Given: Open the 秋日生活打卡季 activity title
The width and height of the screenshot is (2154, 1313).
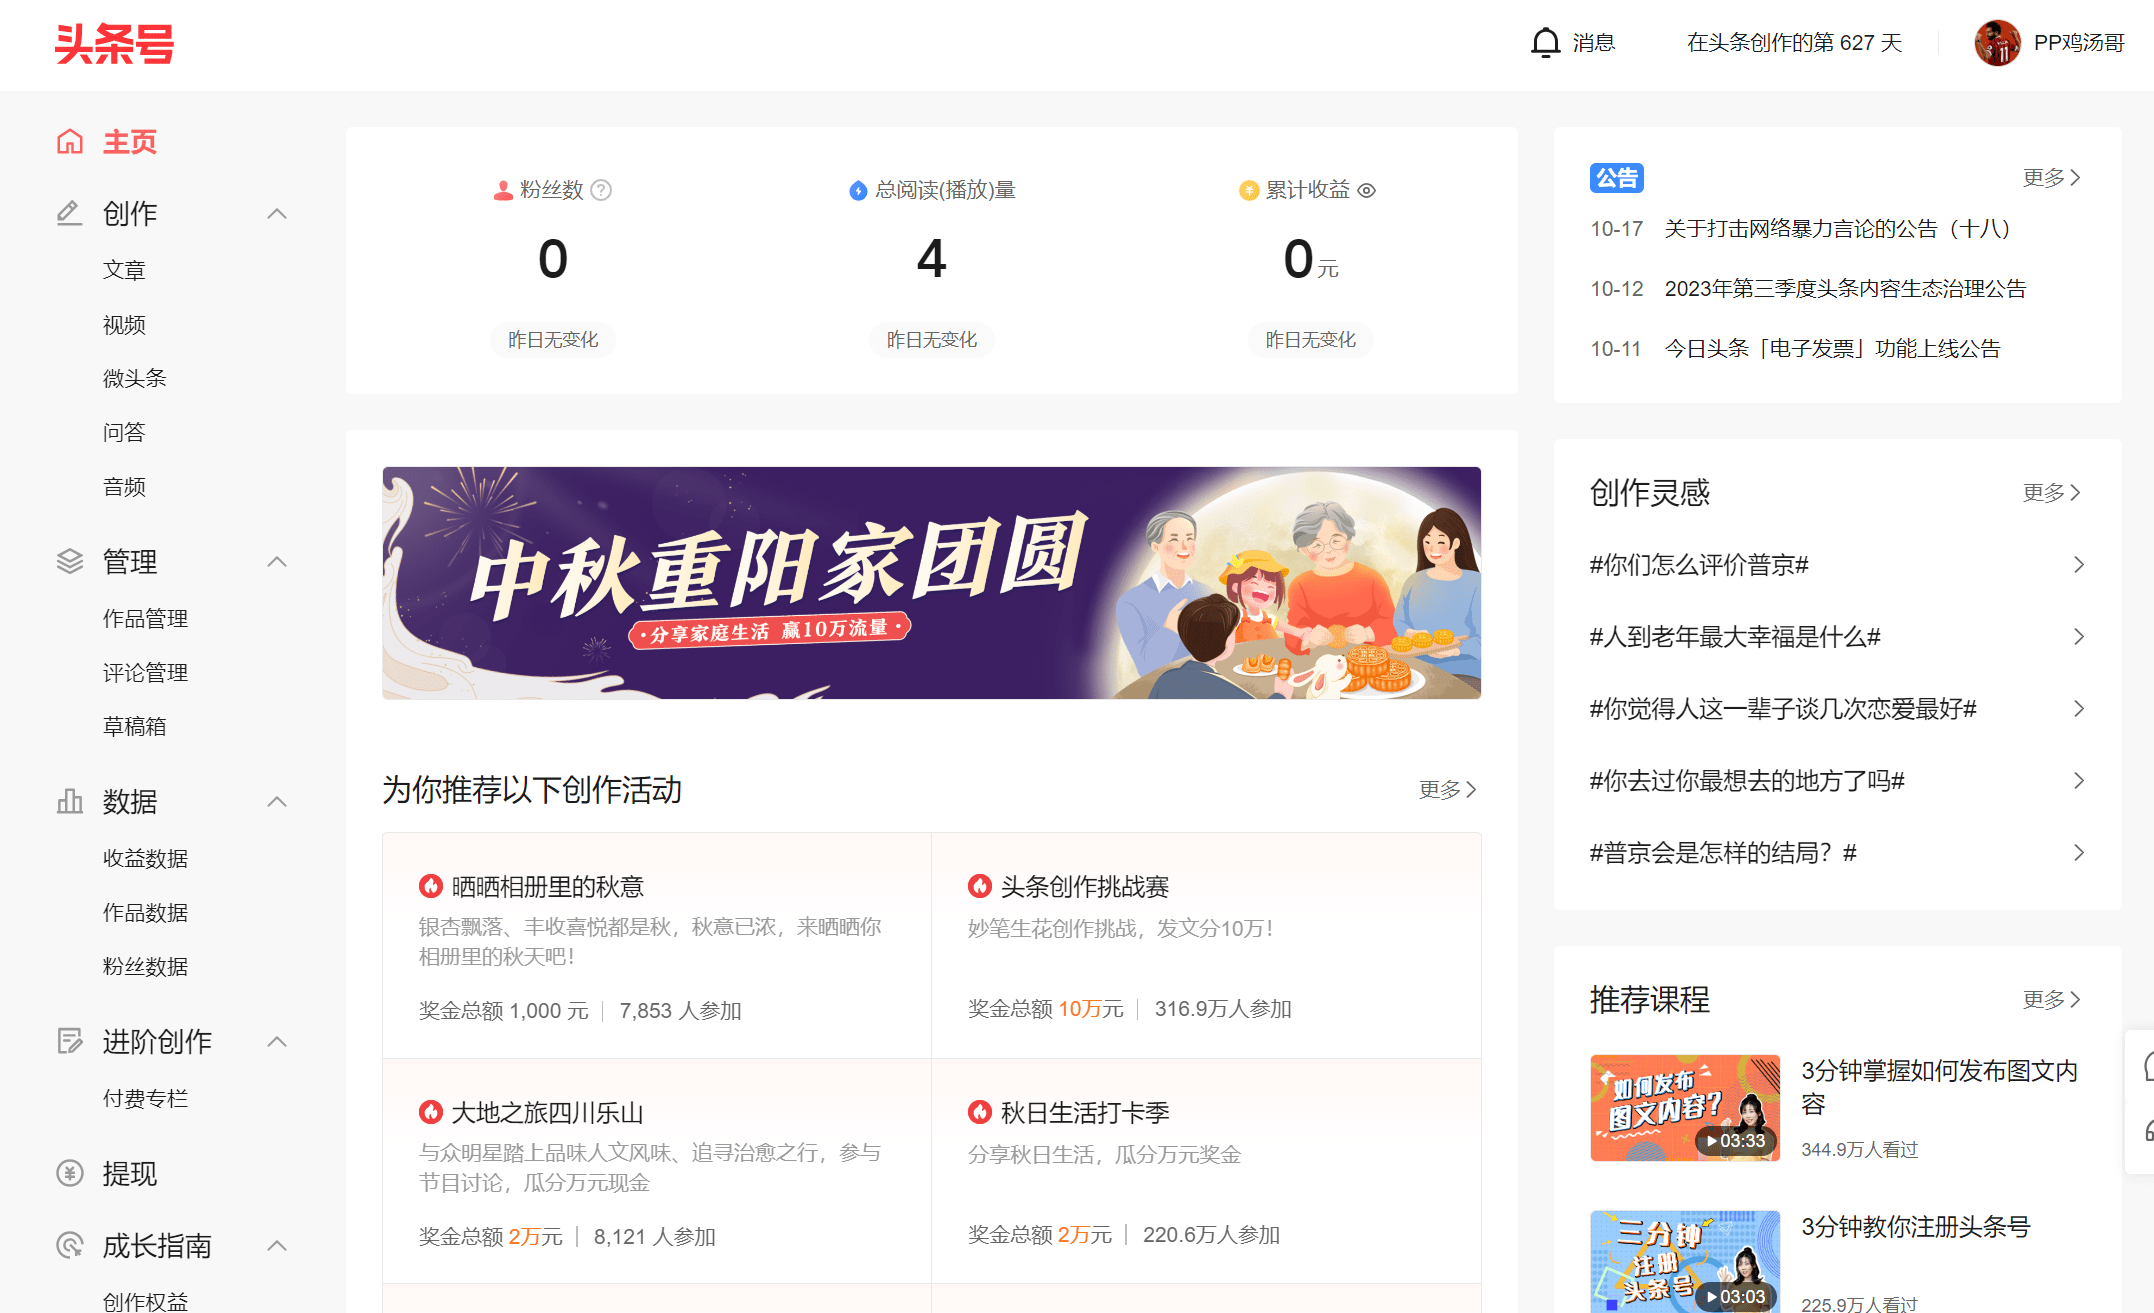Looking at the screenshot, I should pos(1085,1113).
